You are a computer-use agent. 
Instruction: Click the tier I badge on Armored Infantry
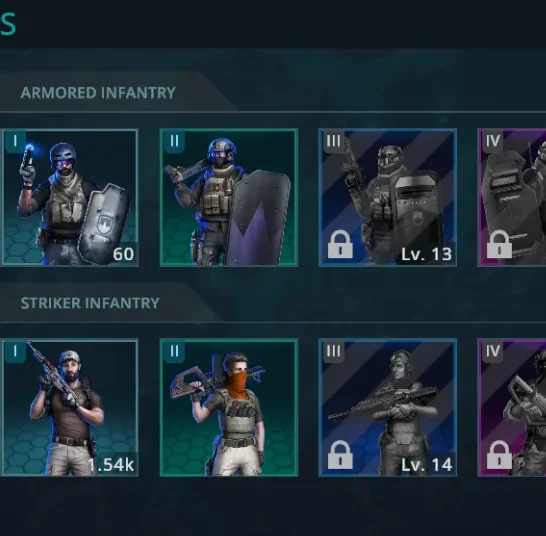(x=15, y=141)
